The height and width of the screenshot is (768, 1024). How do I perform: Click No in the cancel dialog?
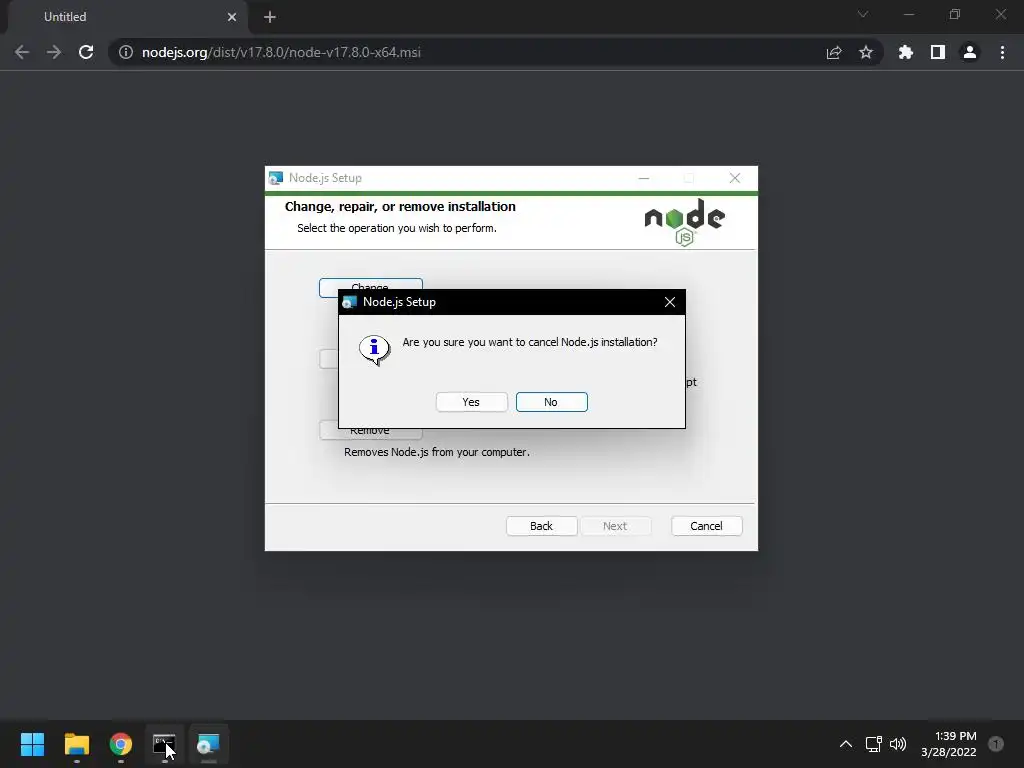tap(551, 402)
